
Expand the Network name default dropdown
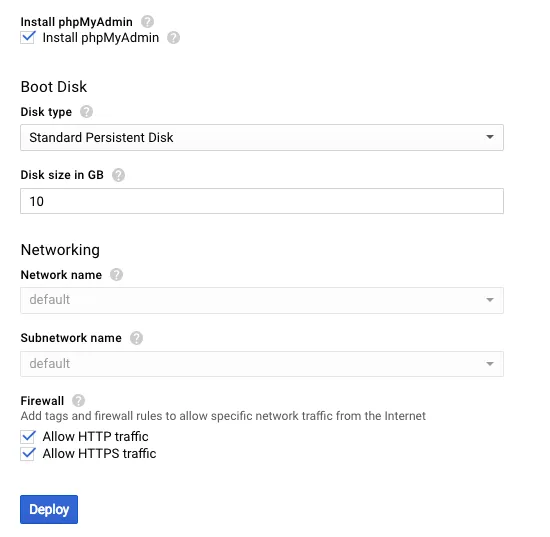pos(262,300)
